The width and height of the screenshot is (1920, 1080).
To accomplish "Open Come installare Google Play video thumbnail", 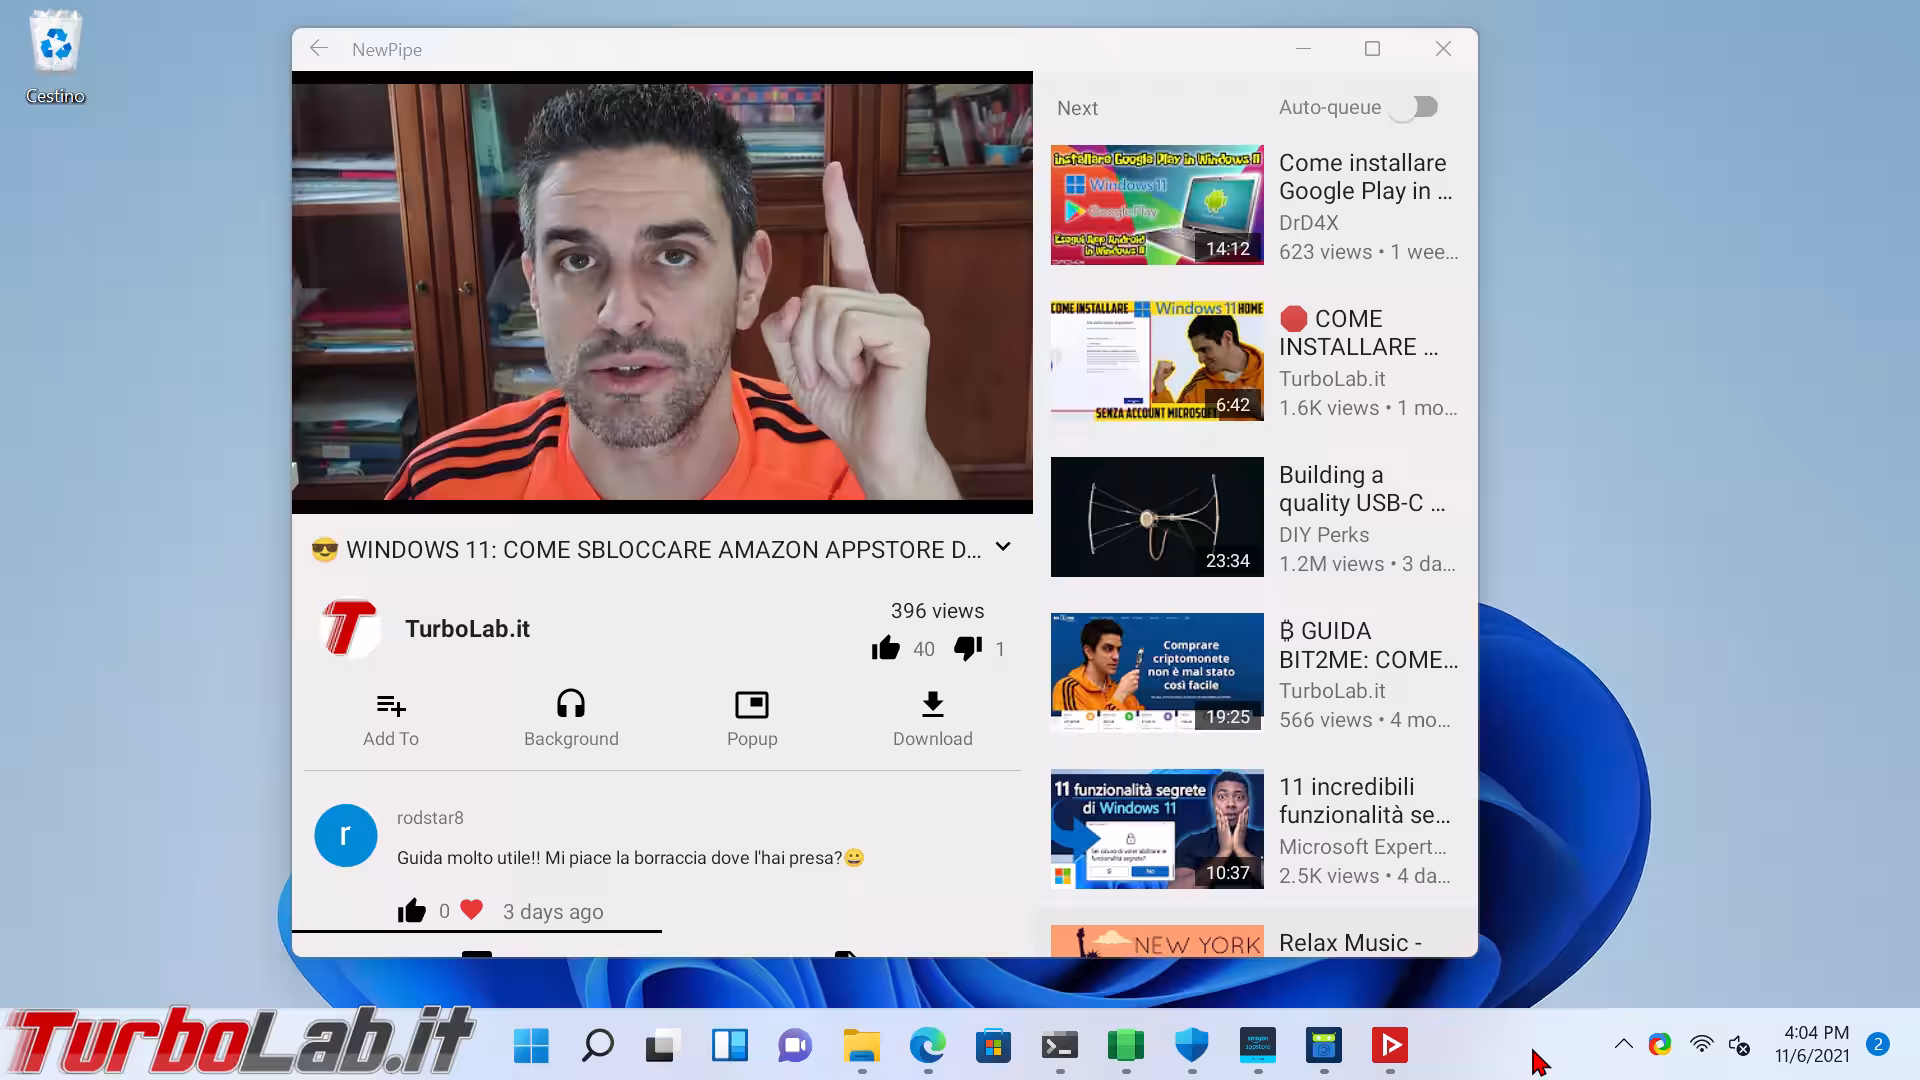I will pyautogui.click(x=1157, y=205).
